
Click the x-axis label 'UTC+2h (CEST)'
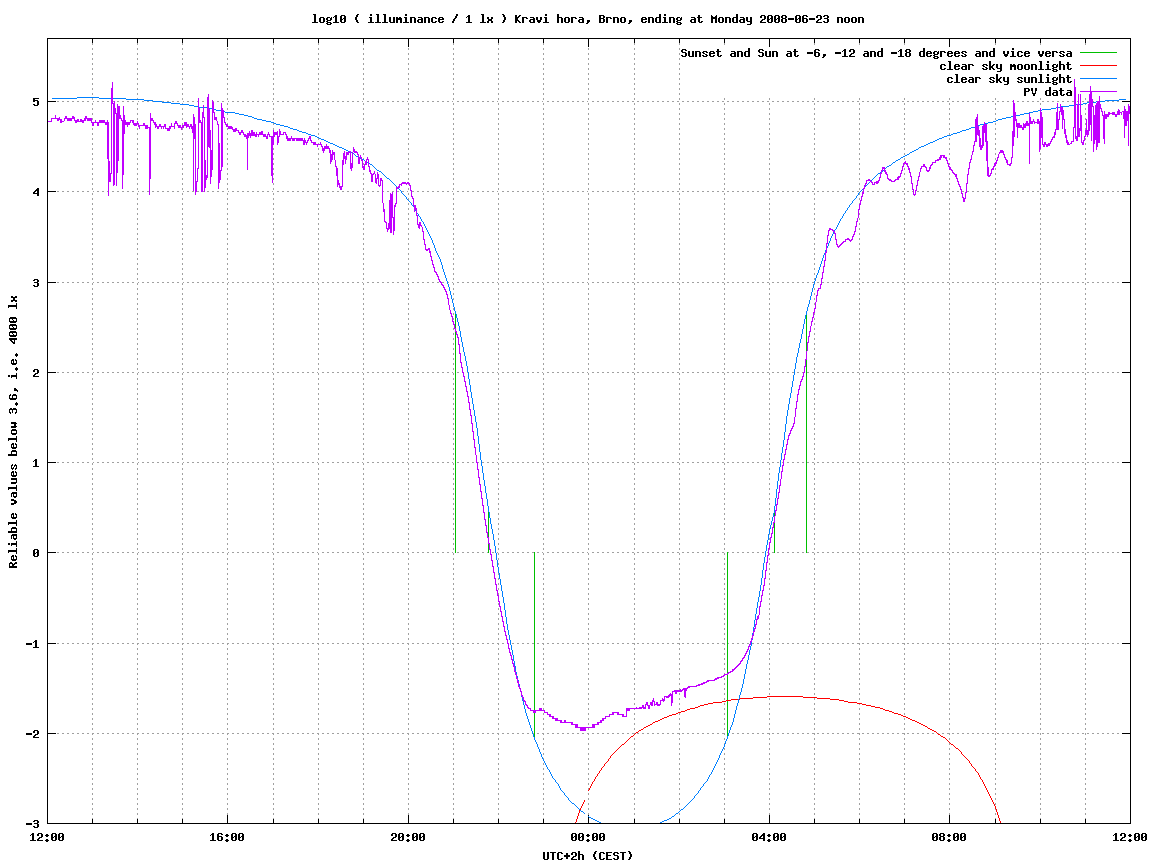587,855
